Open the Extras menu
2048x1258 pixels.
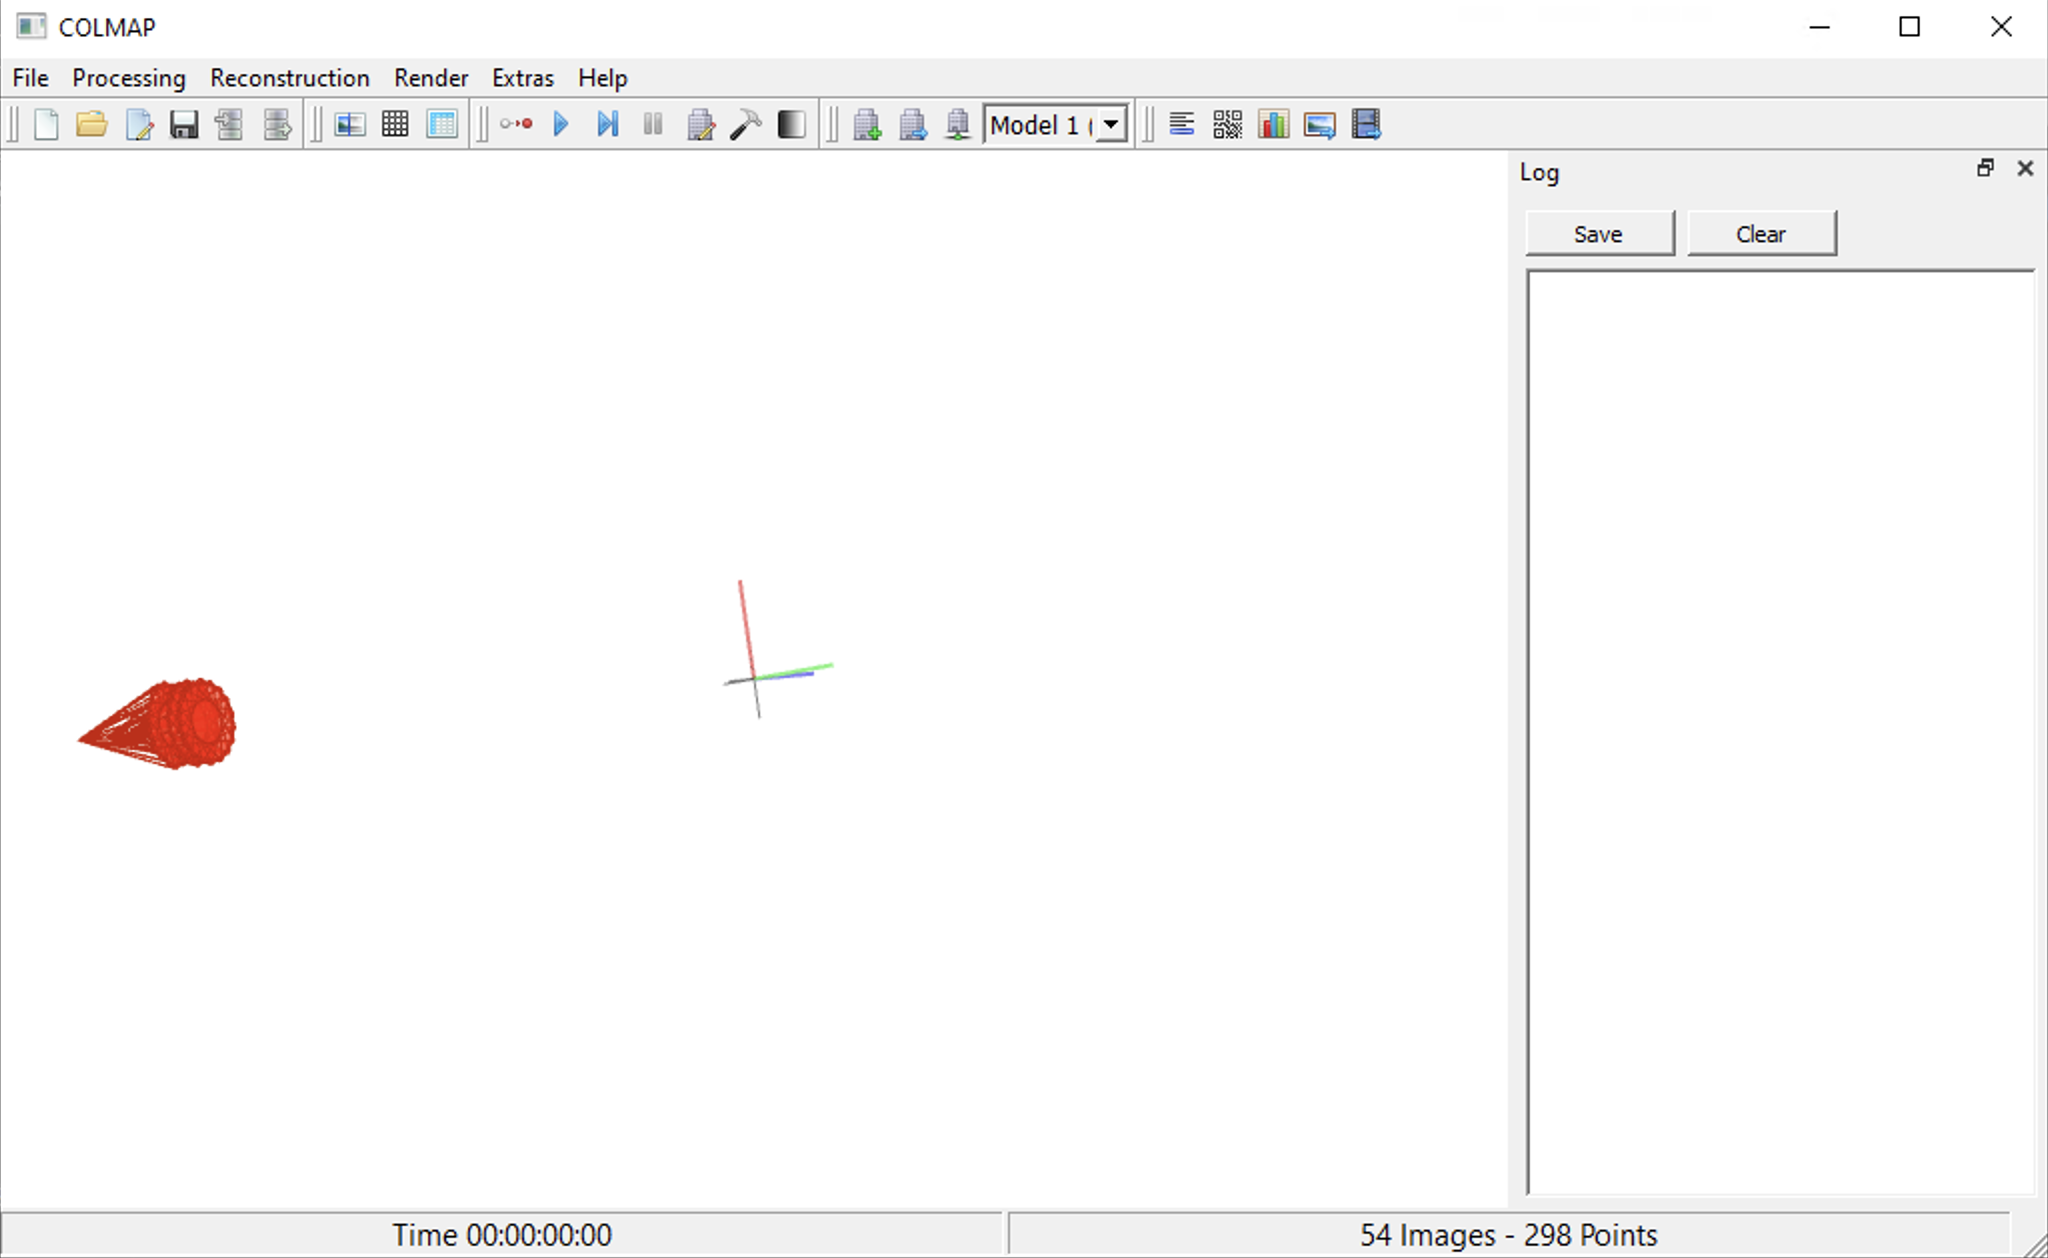tap(522, 78)
